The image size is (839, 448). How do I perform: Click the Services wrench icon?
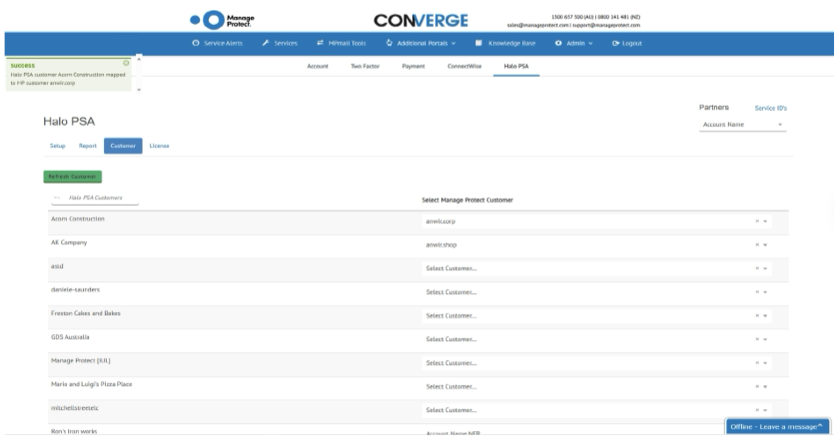pyautogui.click(x=265, y=43)
